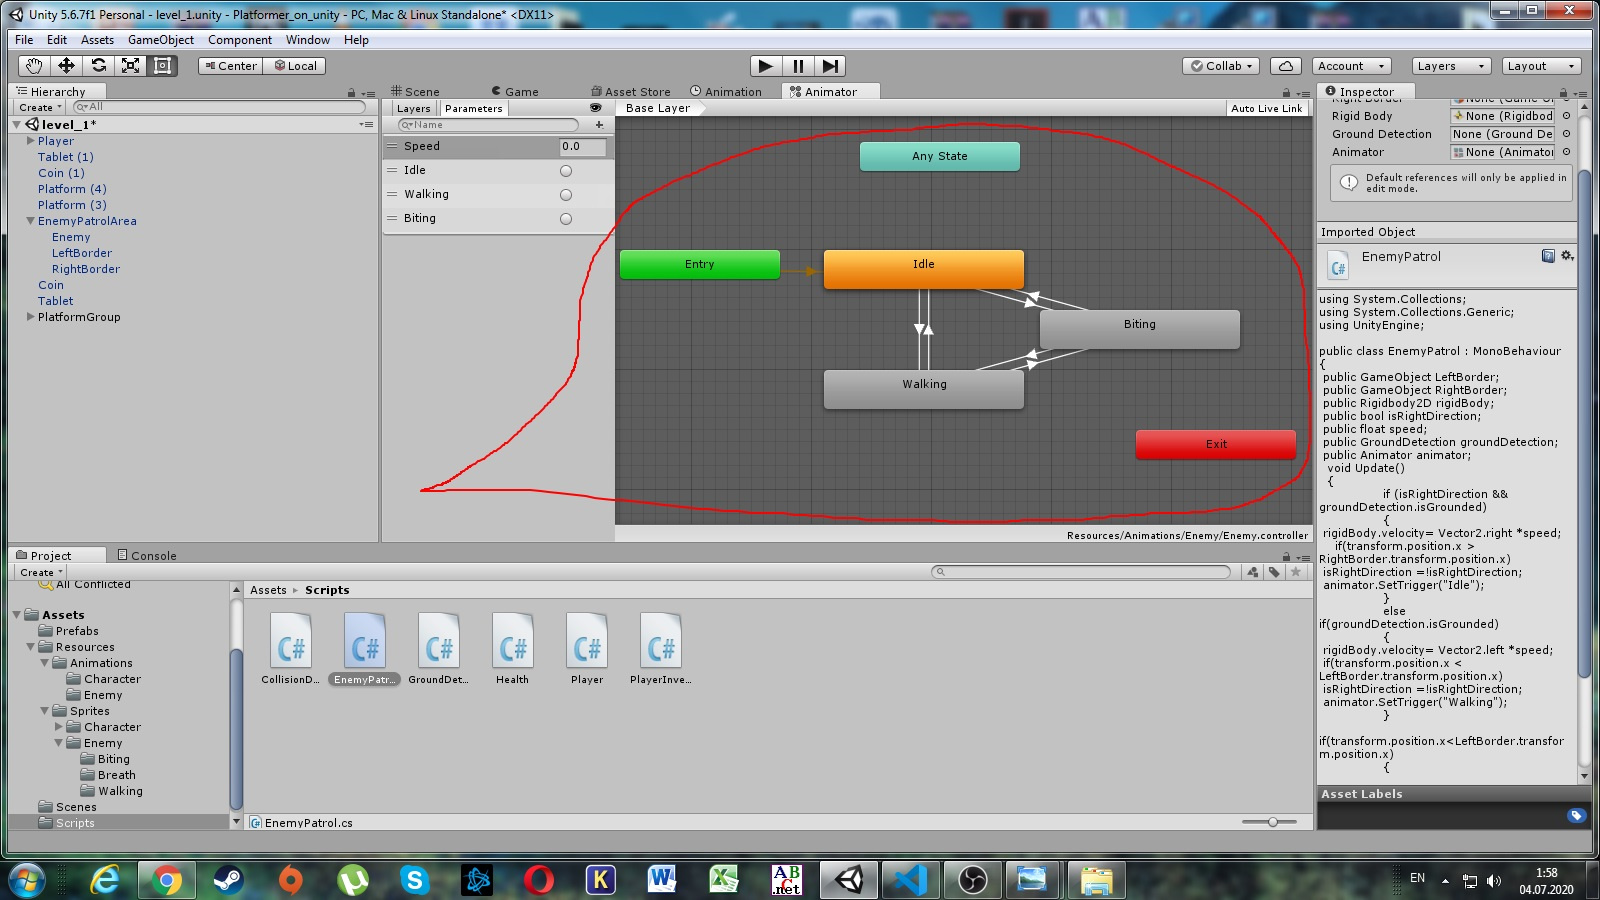Open script settings gear in Inspector

click(1567, 256)
